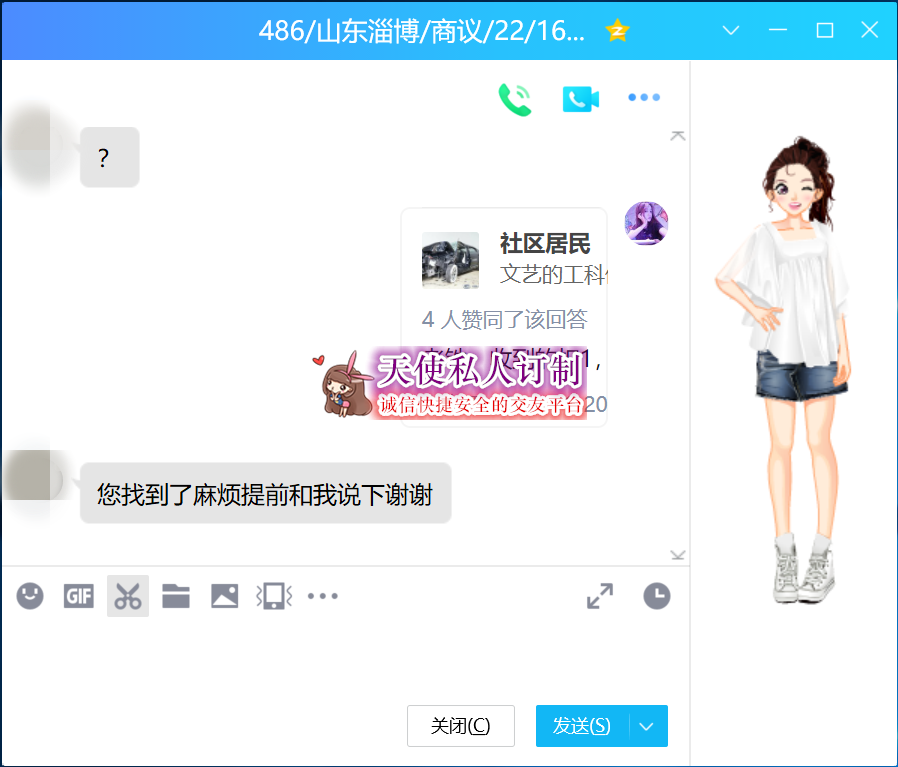Open the chat history clock icon
Screen dimensions: 898x767
tap(656, 597)
